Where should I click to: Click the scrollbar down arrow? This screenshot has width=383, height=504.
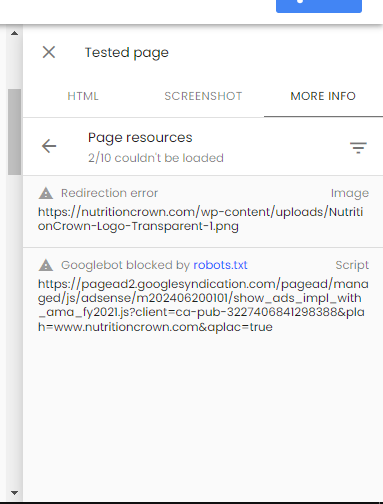(x=14, y=493)
